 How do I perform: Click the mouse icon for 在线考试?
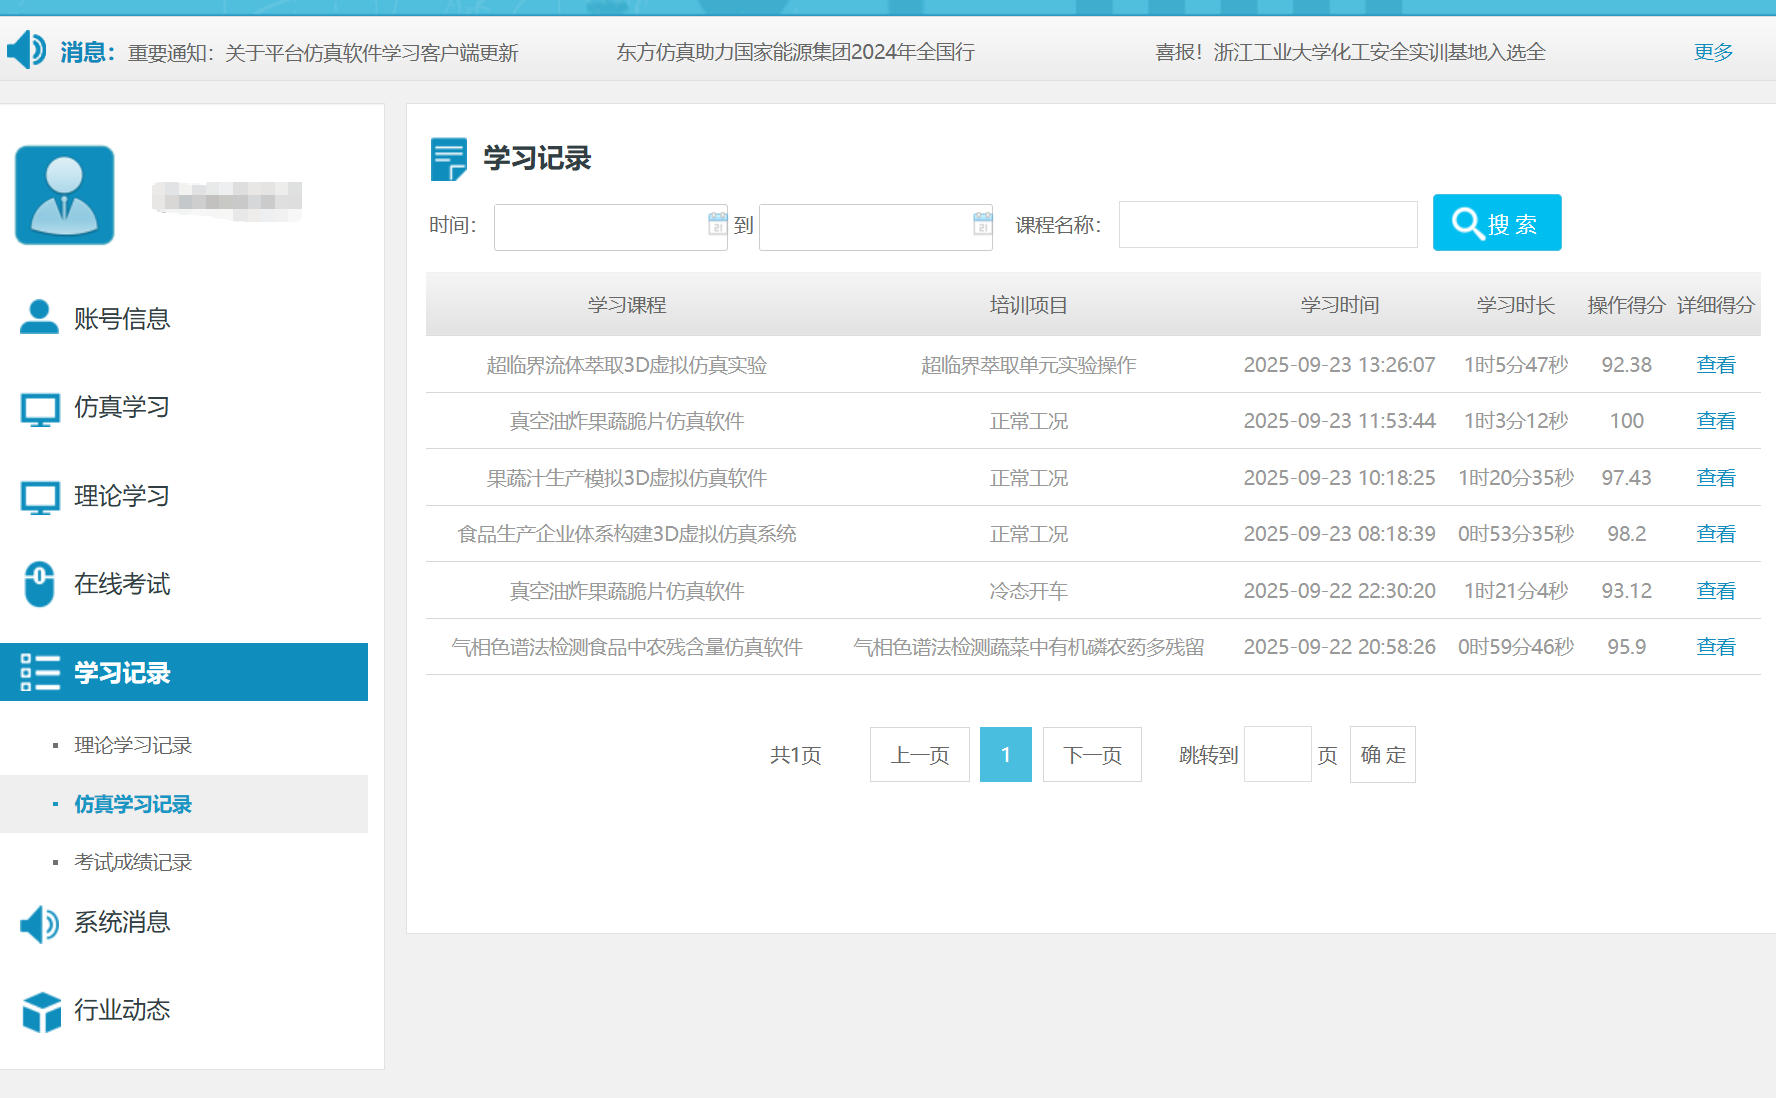pyautogui.click(x=39, y=584)
